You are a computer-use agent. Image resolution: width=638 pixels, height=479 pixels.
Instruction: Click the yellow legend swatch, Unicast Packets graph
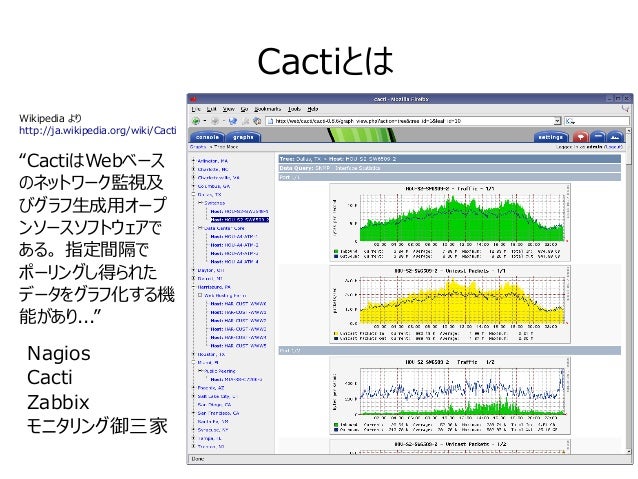click(336, 333)
